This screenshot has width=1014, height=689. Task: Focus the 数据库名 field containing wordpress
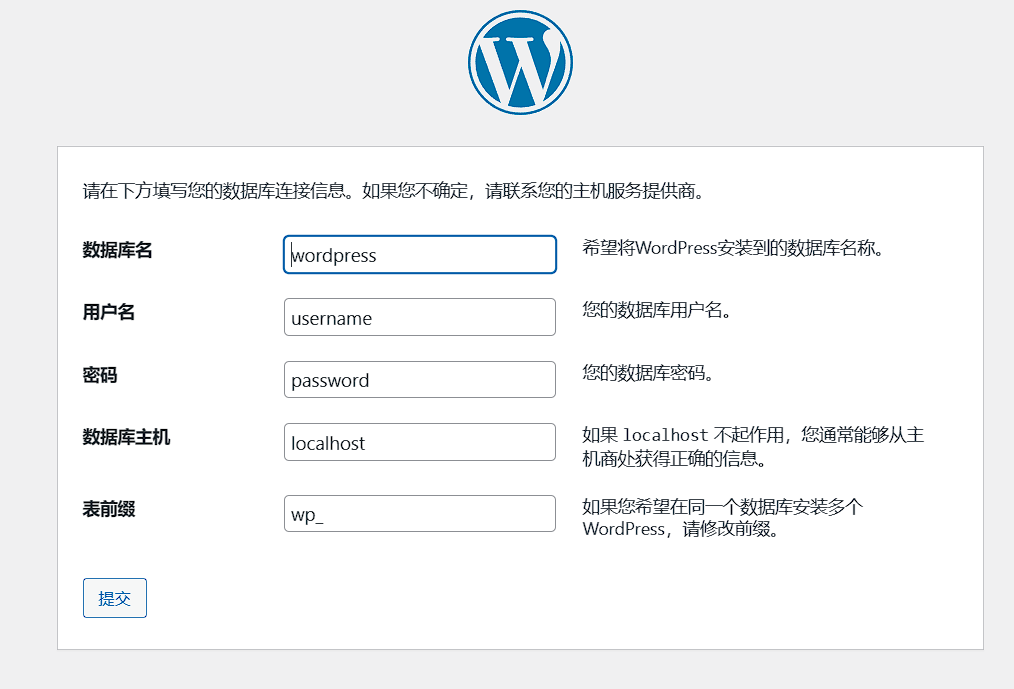(420, 254)
